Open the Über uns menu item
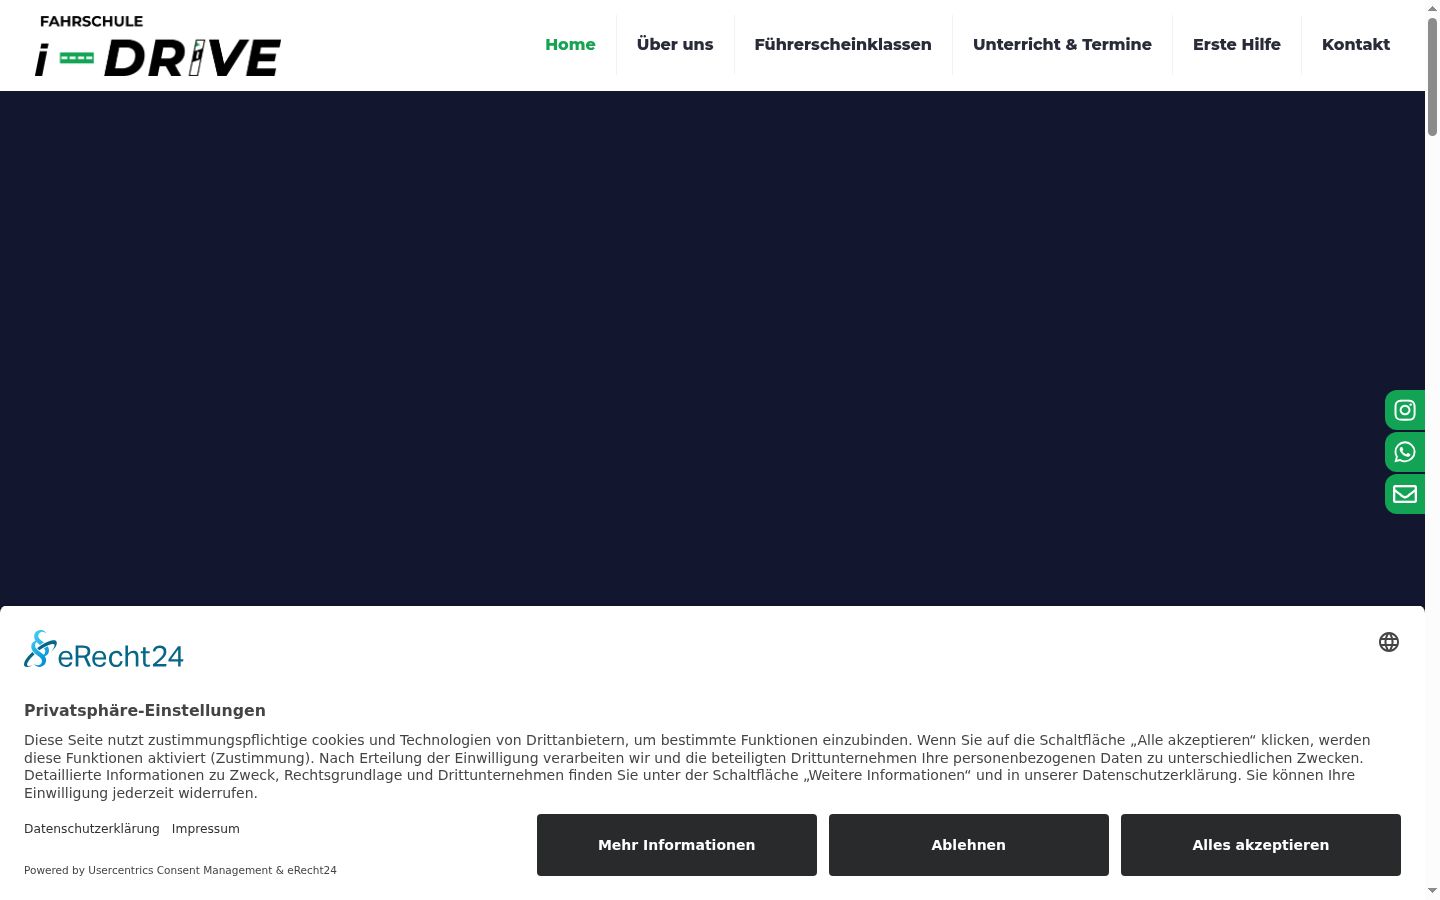The height and width of the screenshot is (900, 1440). click(675, 45)
